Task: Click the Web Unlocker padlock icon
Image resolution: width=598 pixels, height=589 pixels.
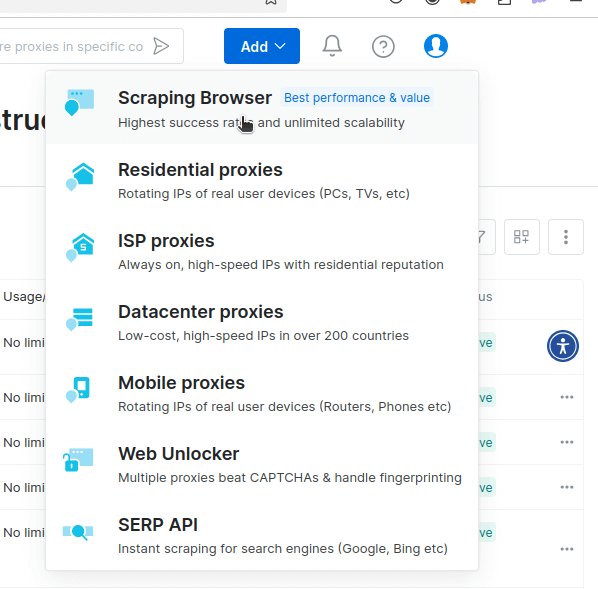Action: pos(78,460)
